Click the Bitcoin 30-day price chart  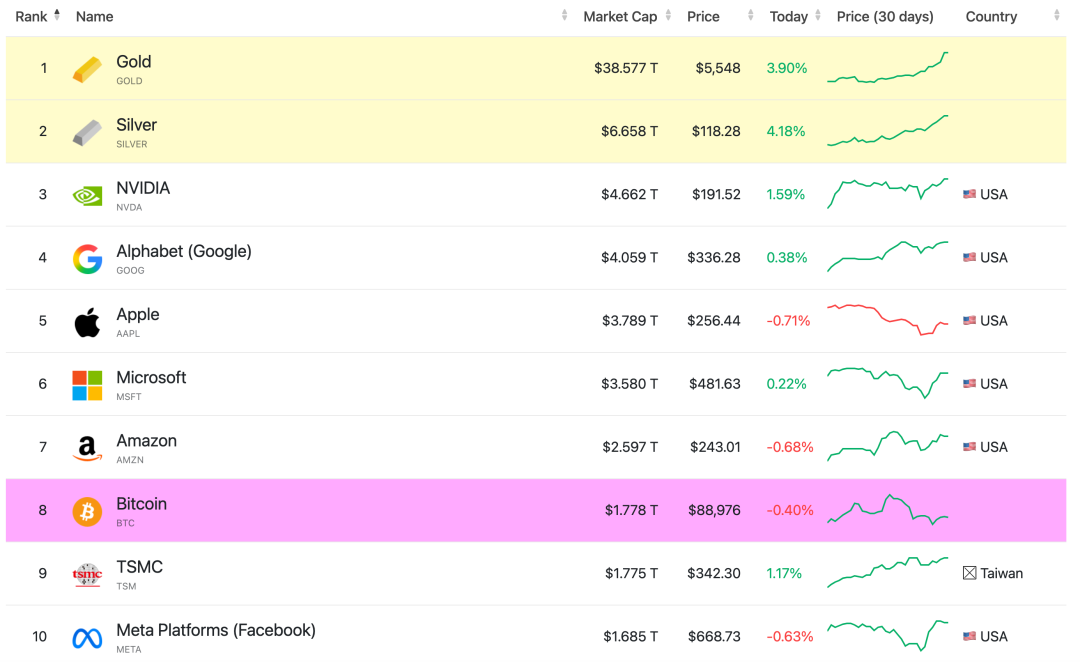point(888,510)
